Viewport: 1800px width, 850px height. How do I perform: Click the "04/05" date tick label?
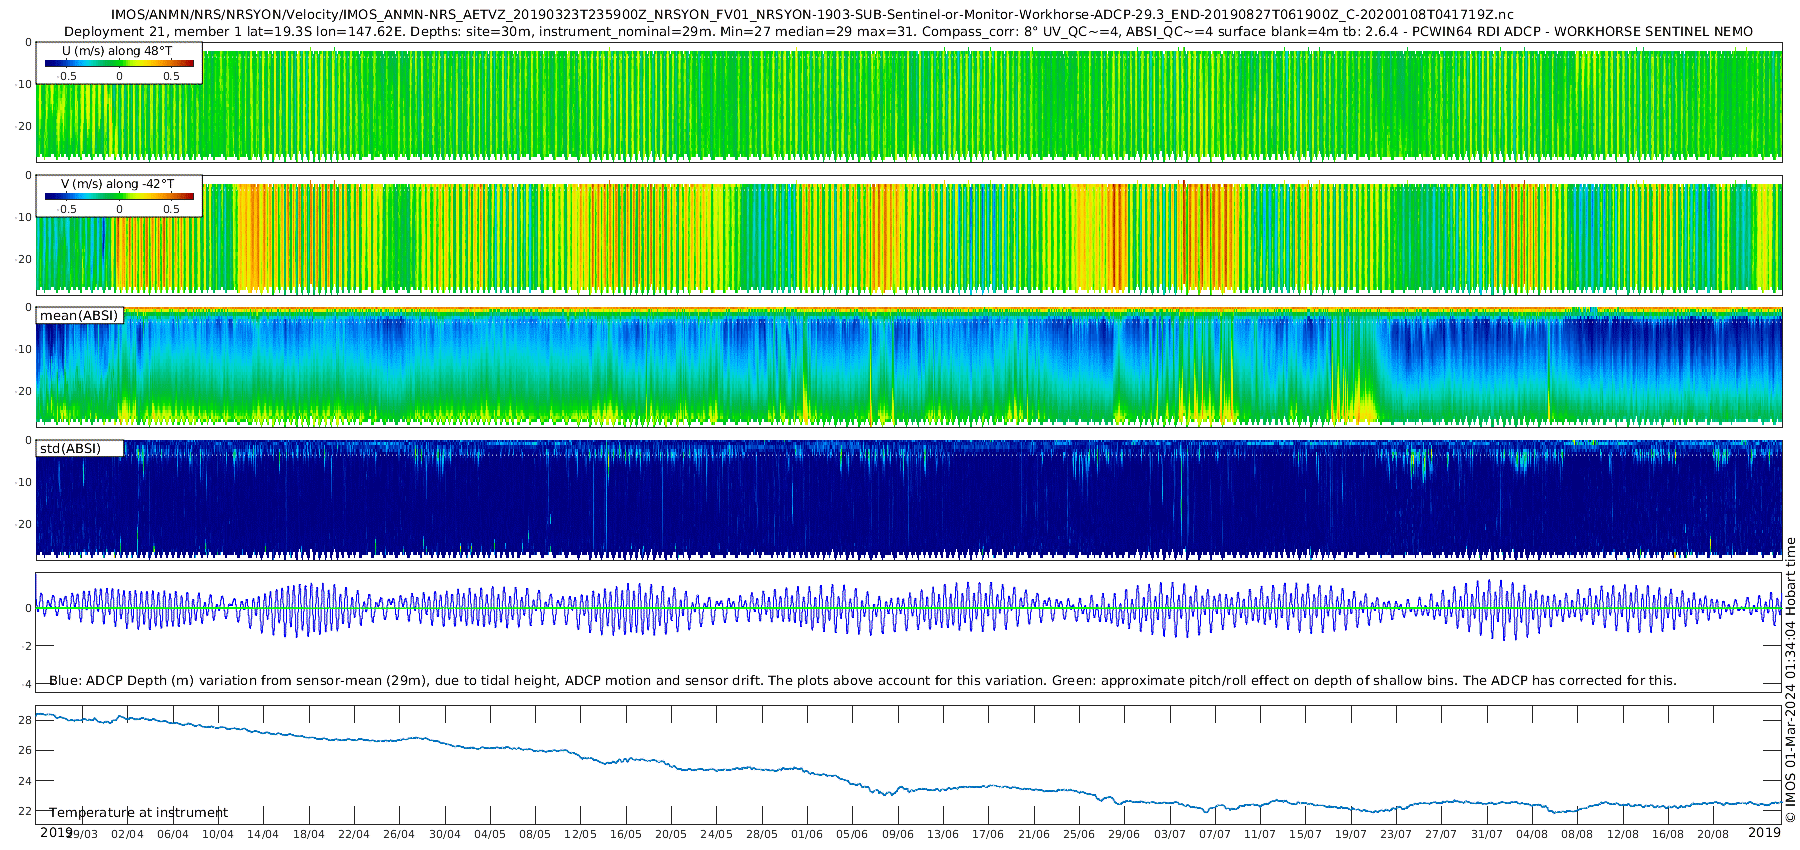point(490,834)
